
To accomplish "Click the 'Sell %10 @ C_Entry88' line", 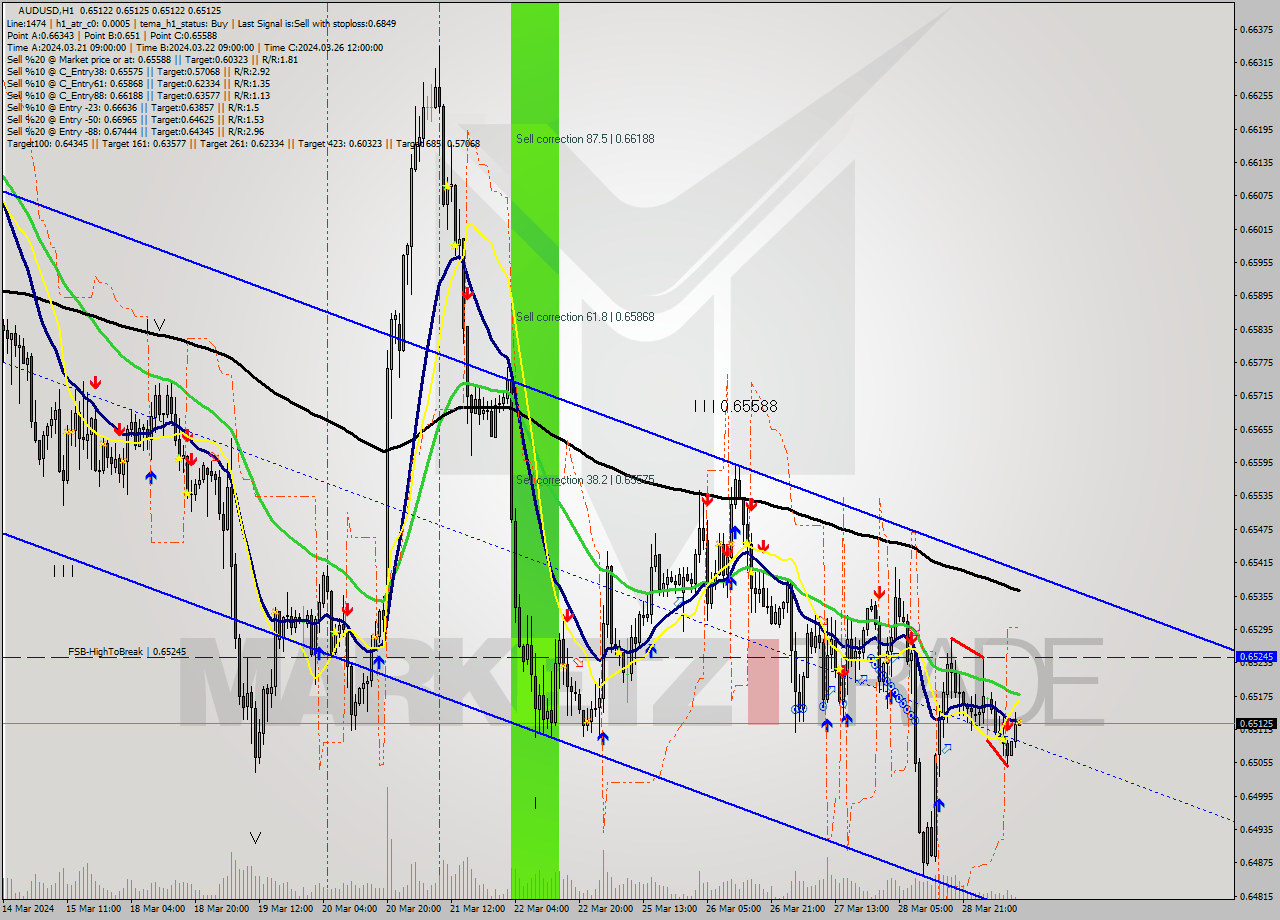I will 138,95.
